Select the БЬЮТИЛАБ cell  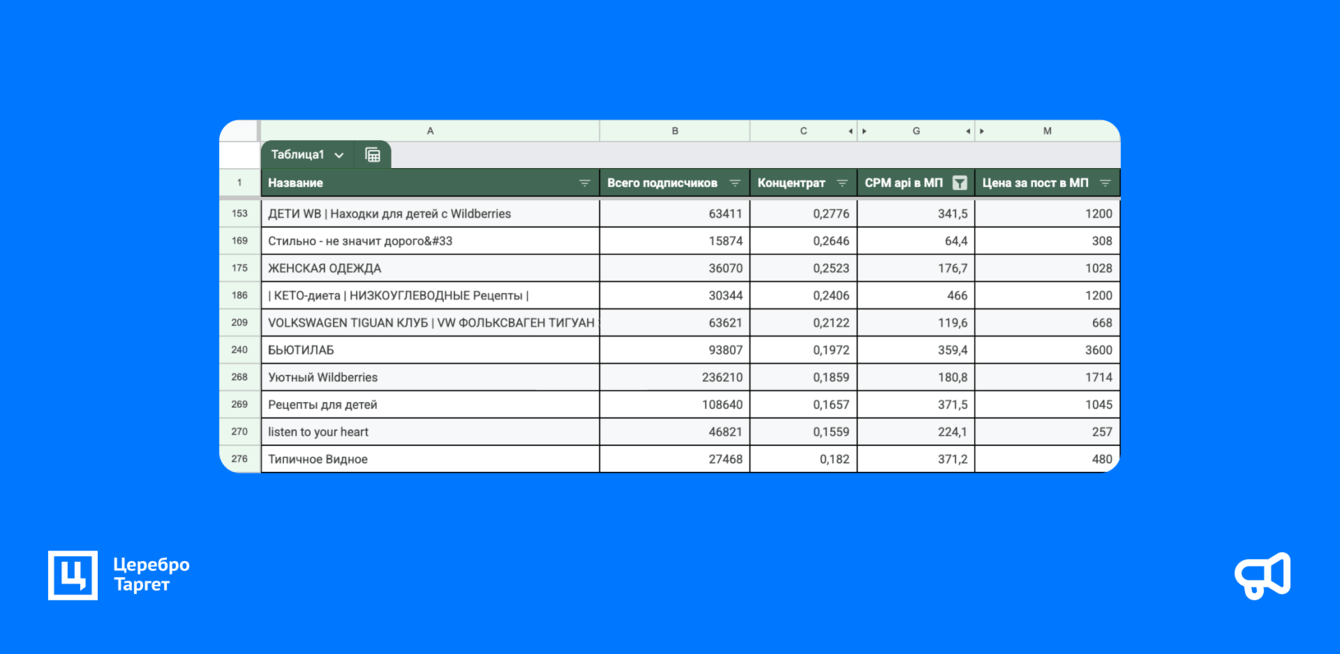coord(430,350)
